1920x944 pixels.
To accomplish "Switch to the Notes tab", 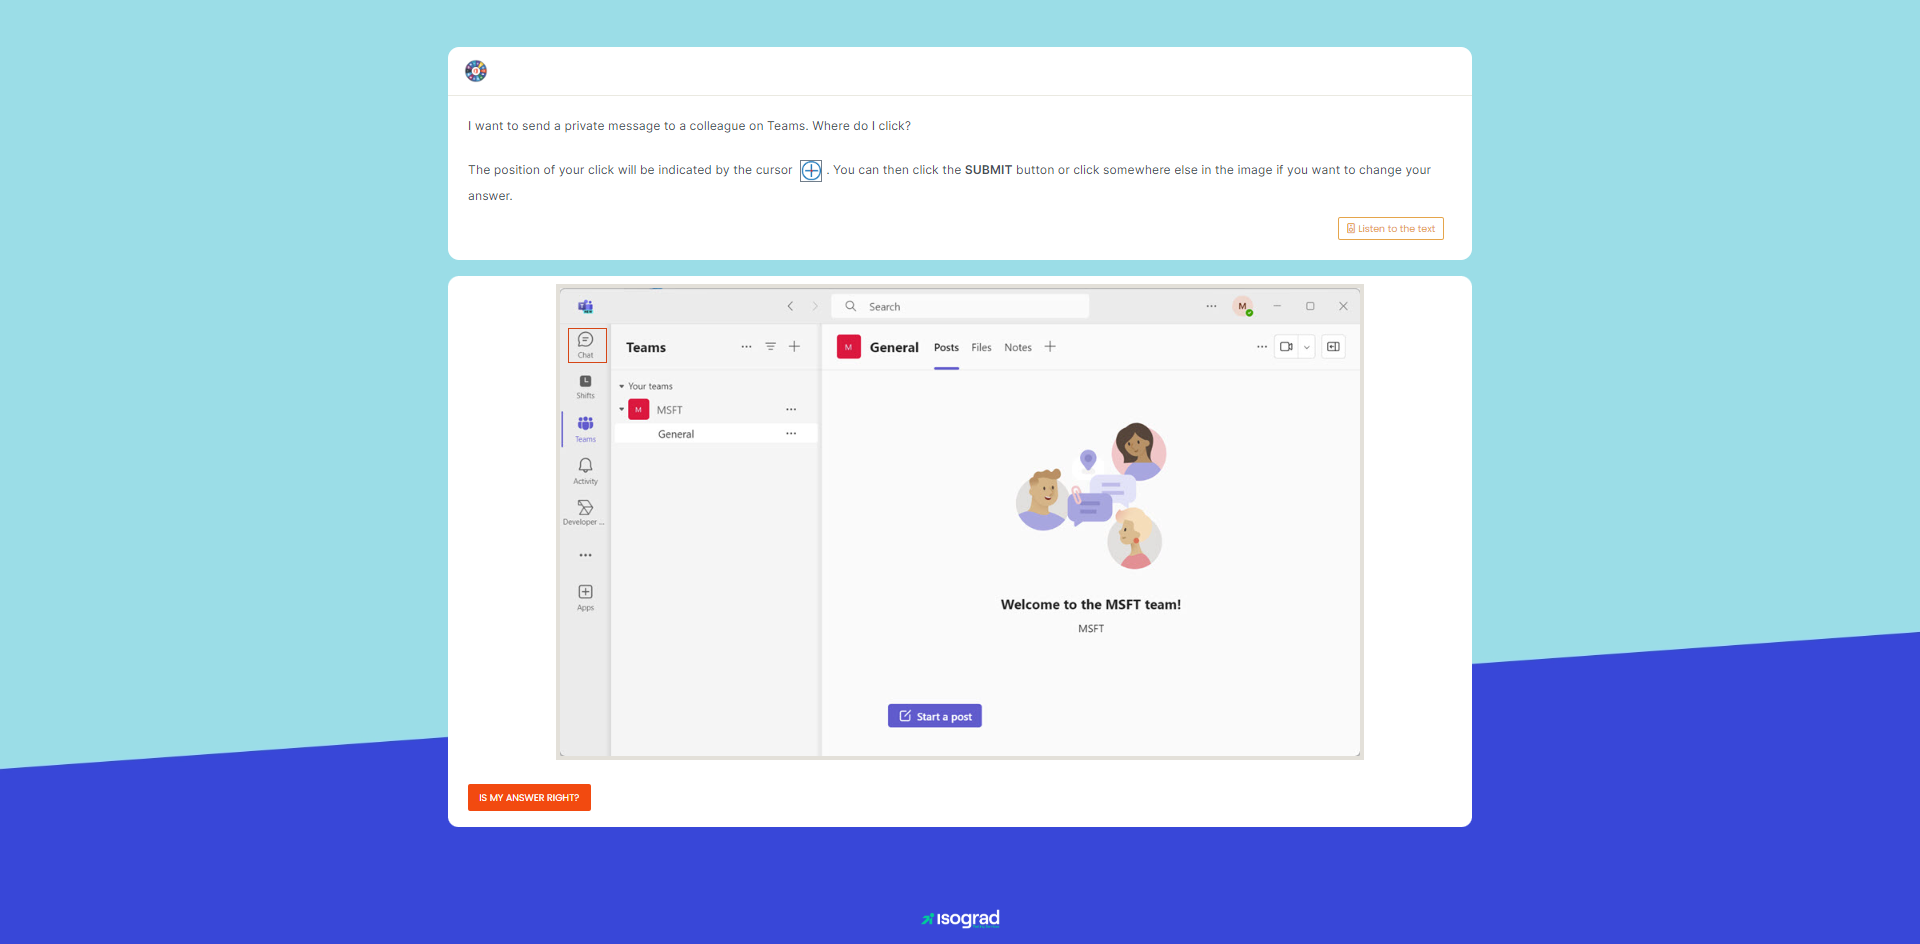I will 1018,348.
